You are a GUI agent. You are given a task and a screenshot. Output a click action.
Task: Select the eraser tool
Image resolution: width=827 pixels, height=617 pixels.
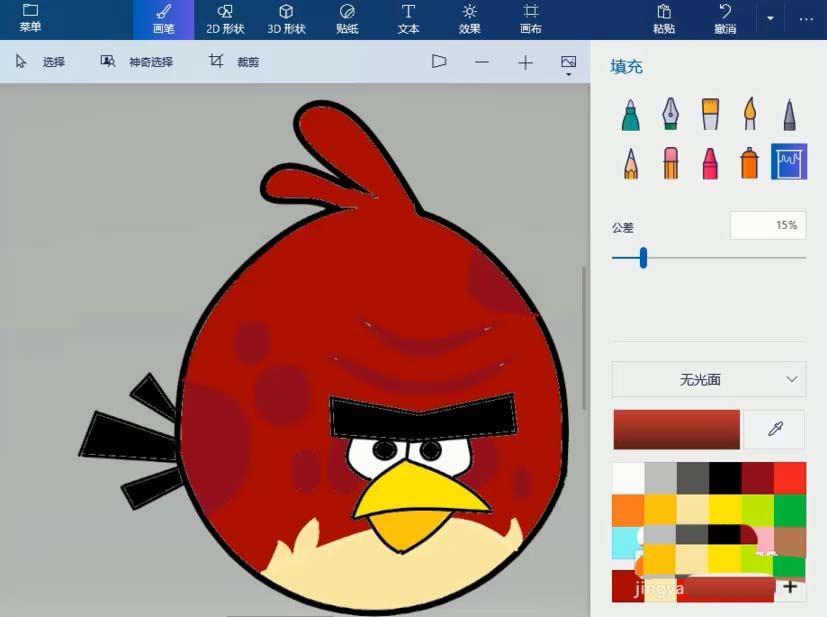click(670, 163)
